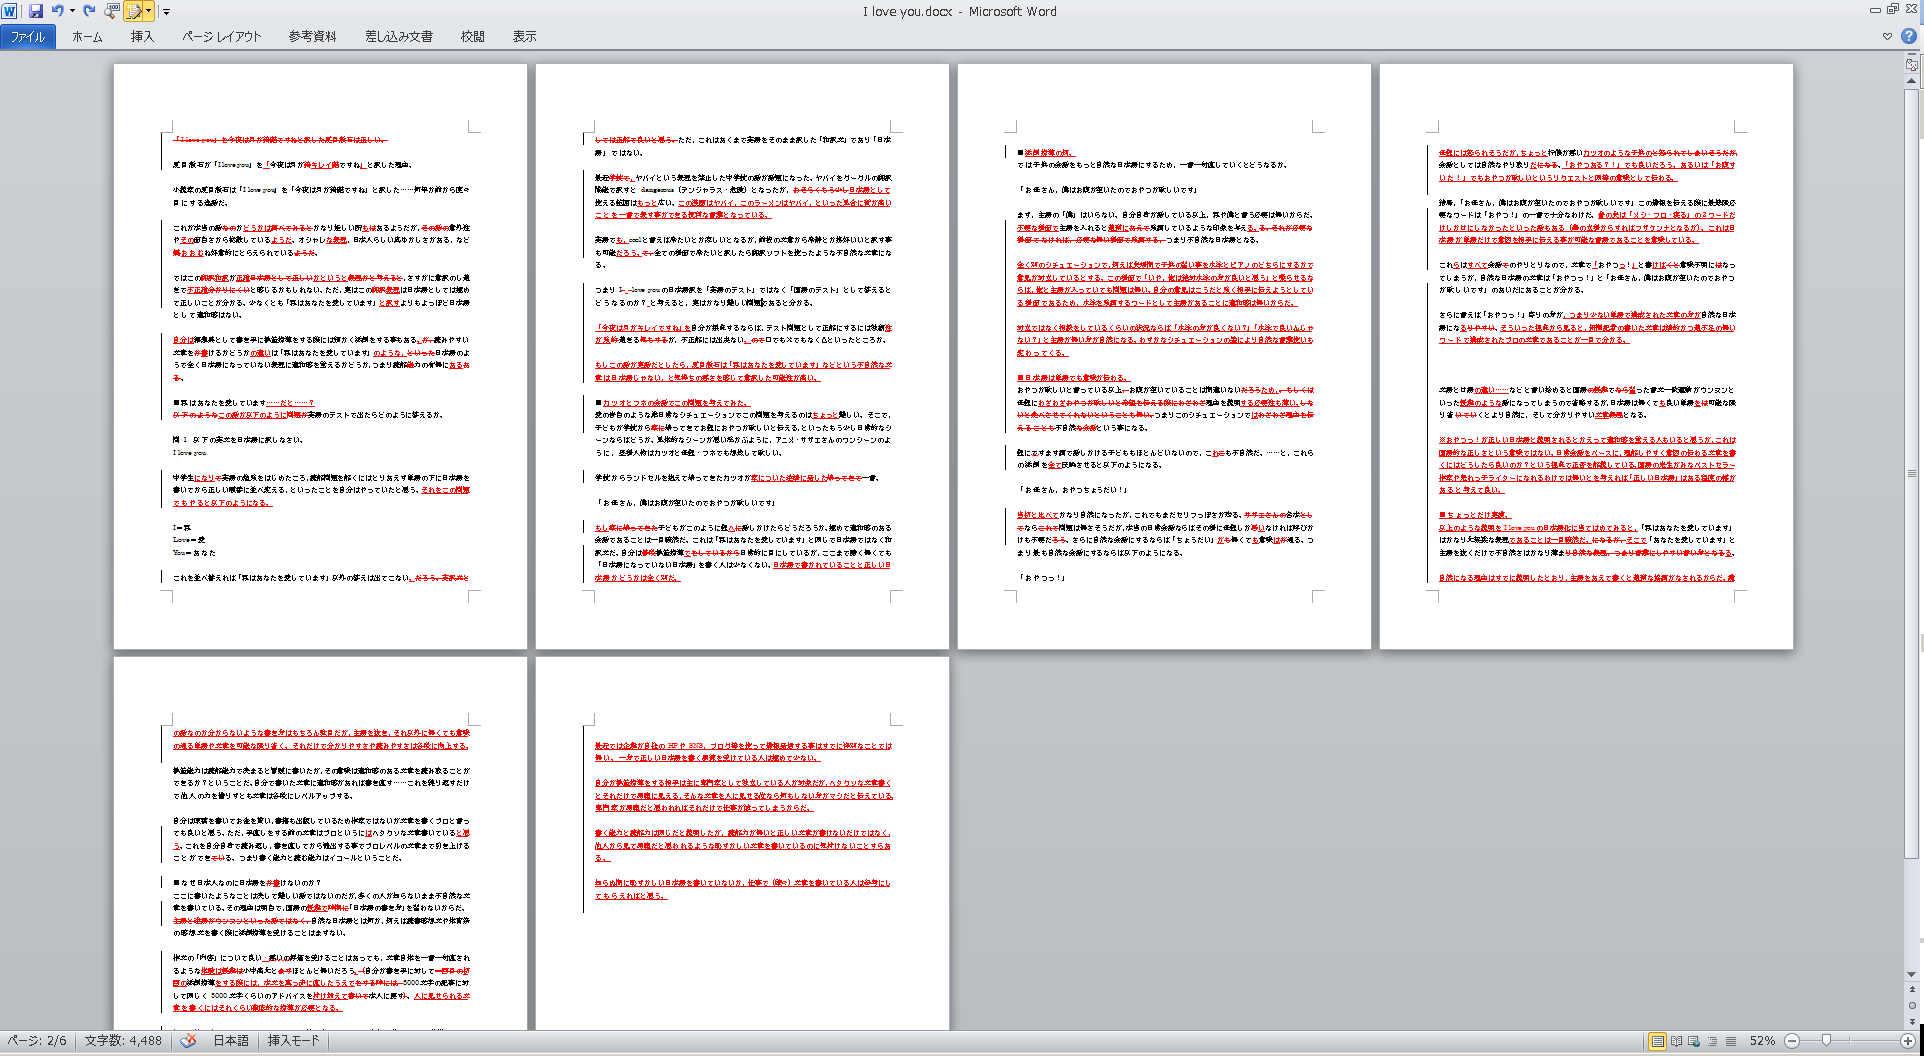Click the third page in the top row
Image resolution: width=1924 pixels, height=1056 pixels.
(x=1164, y=357)
